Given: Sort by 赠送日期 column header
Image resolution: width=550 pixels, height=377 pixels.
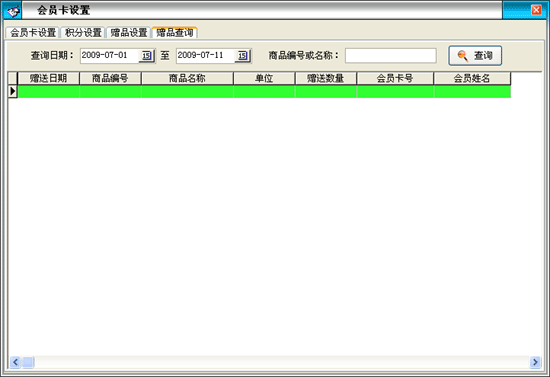Looking at the screenshot, I should tap(48, 78).
